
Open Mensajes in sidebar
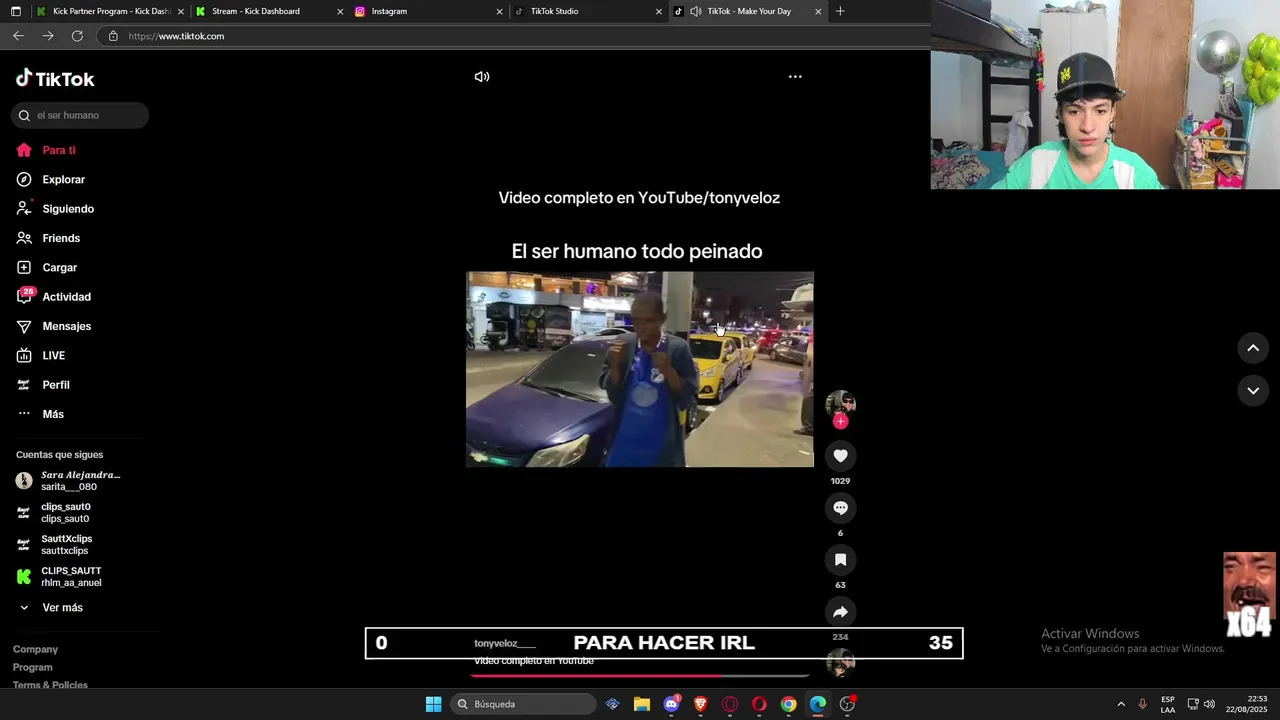click(53, 326)
